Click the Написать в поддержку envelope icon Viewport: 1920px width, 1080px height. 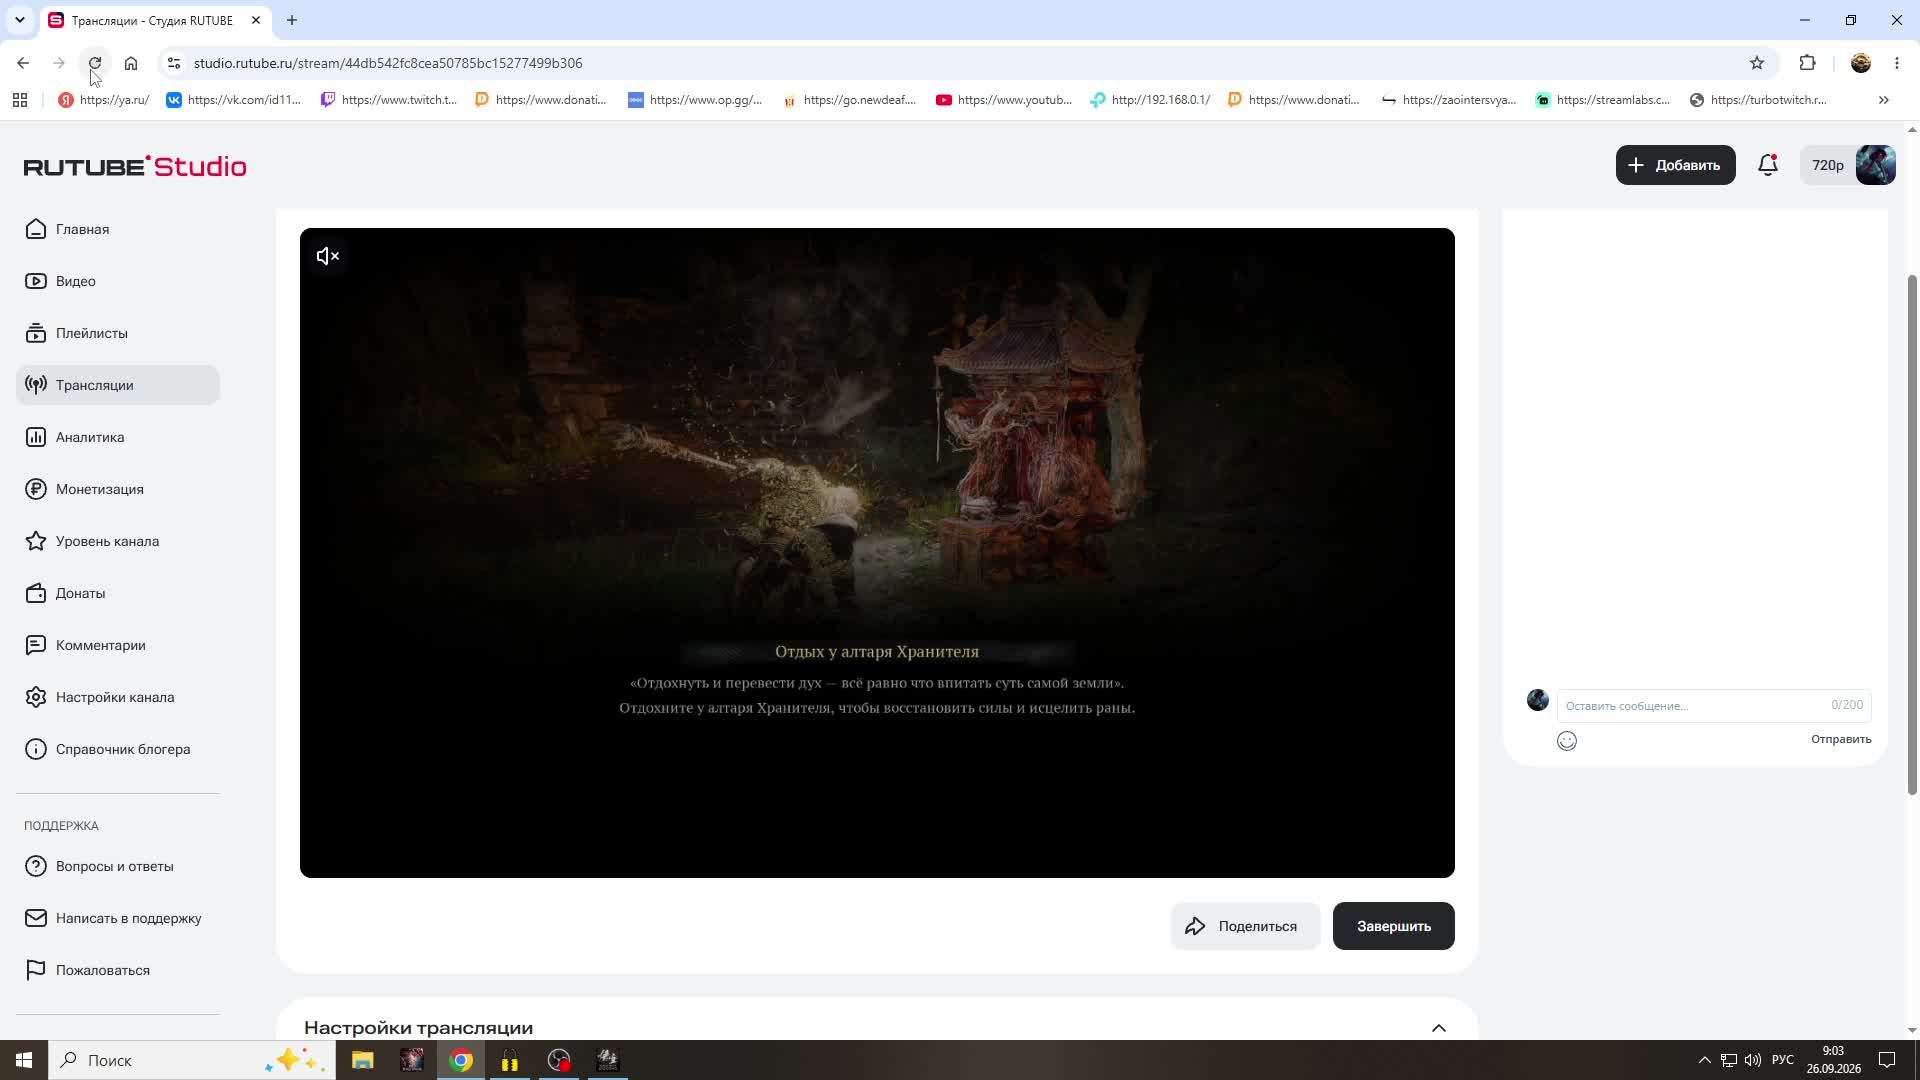click(x=36, y=918)
